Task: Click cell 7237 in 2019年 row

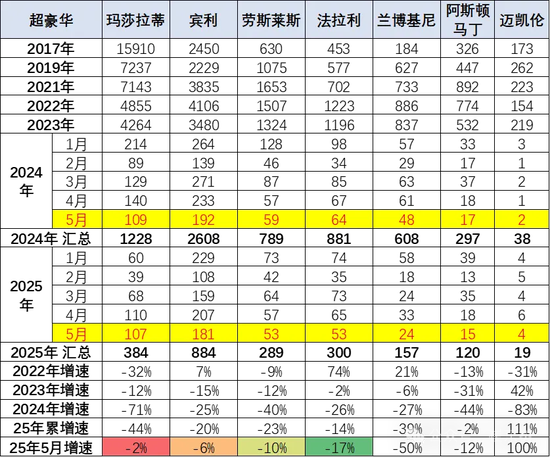Action: 136,67
